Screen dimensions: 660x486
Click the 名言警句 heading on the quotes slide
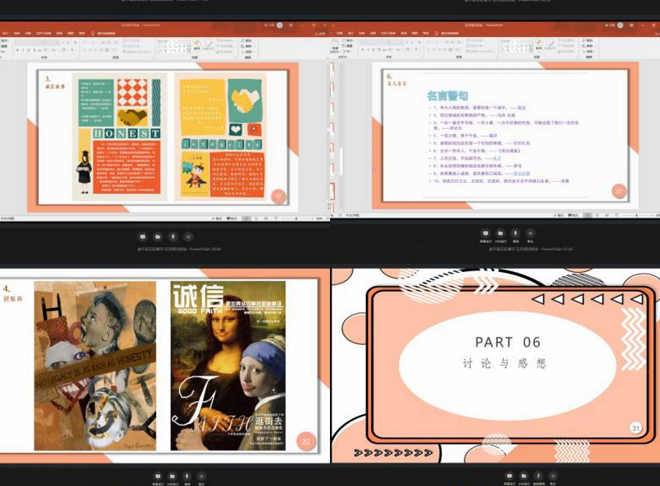pos(449,95)
